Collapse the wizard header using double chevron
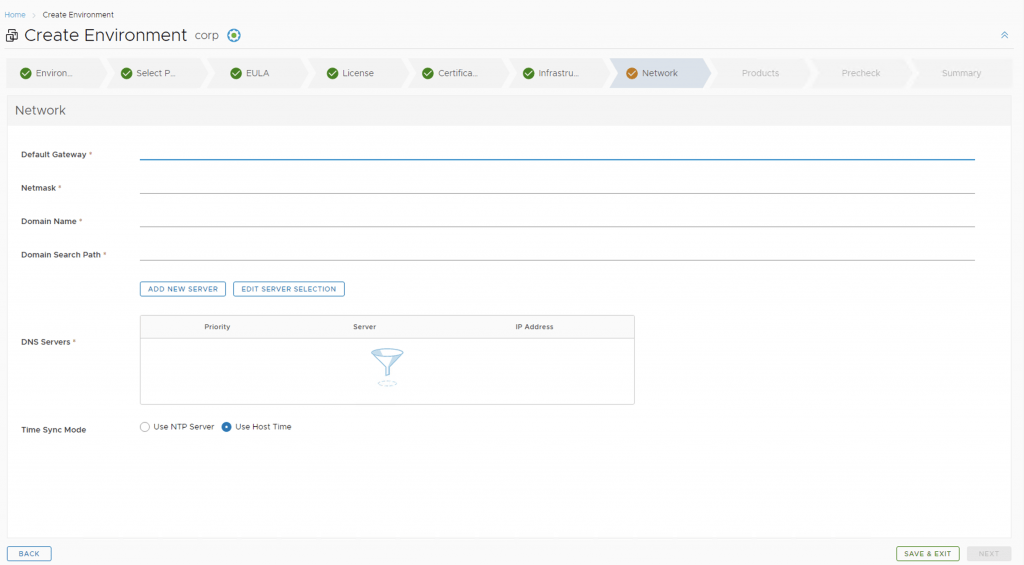Screen dimensions: 1024x565 (x=1004, y=35)
